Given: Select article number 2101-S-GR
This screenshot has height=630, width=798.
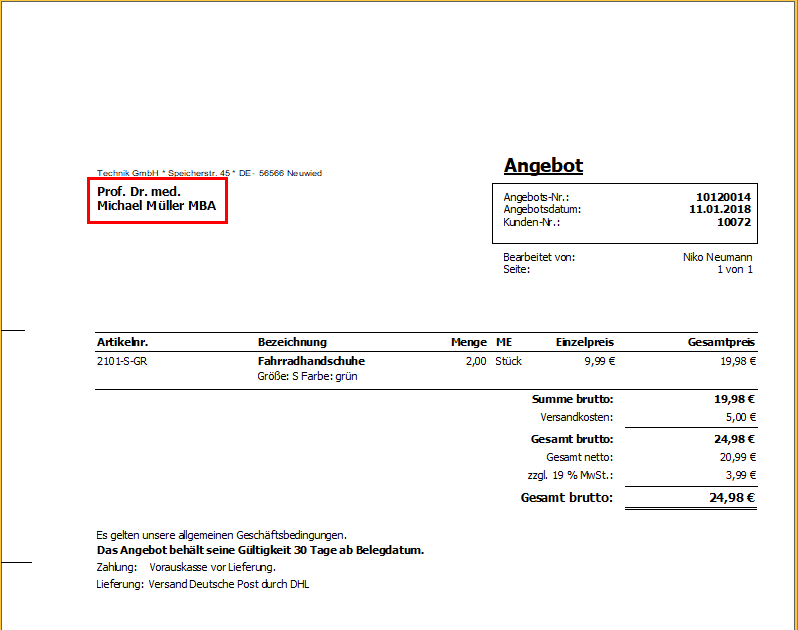Looking at the screenshot, I should [x=122, y=361].
